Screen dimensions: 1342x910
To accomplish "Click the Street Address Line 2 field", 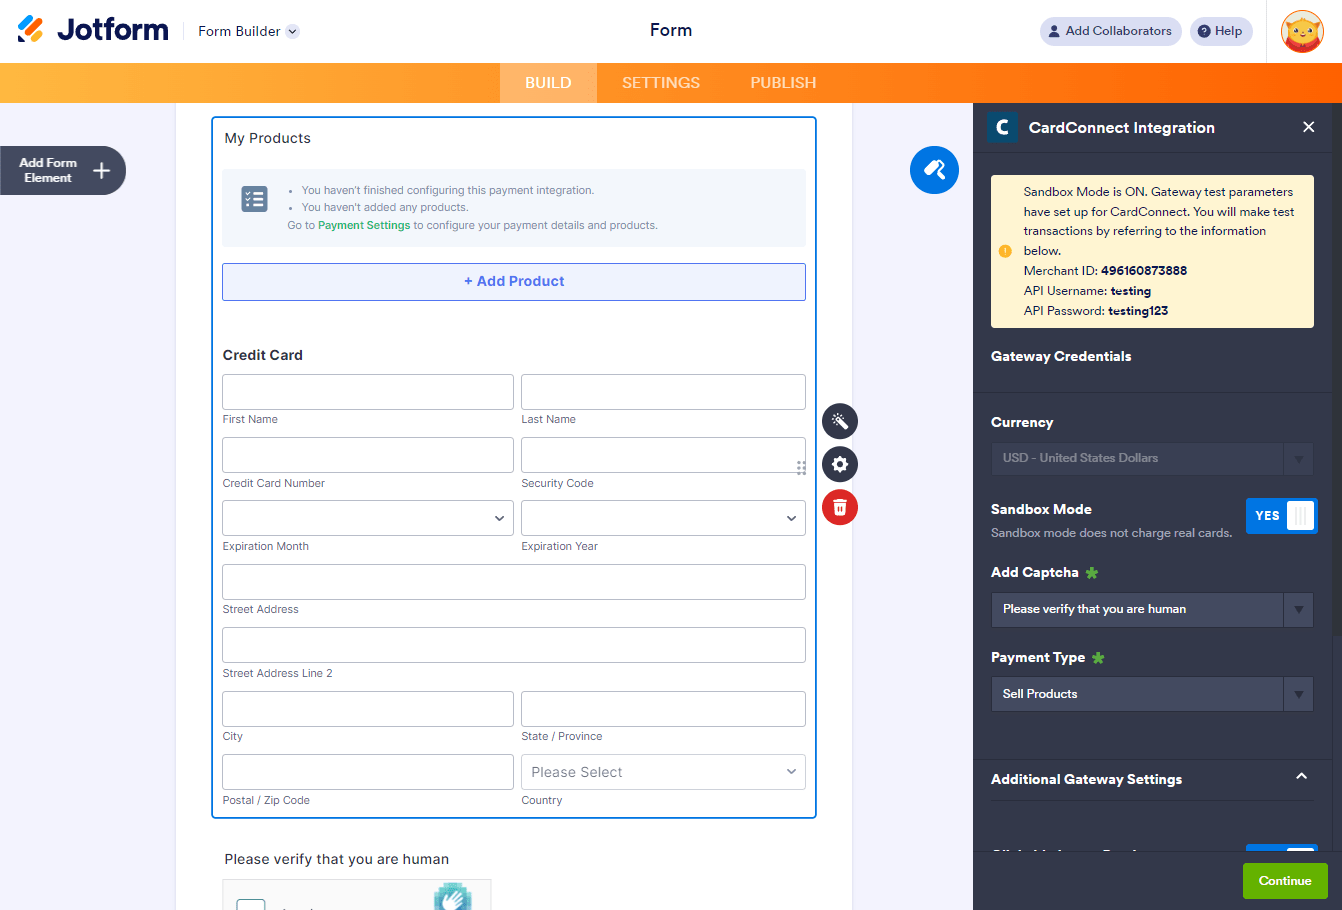I will tap(514, 645).
